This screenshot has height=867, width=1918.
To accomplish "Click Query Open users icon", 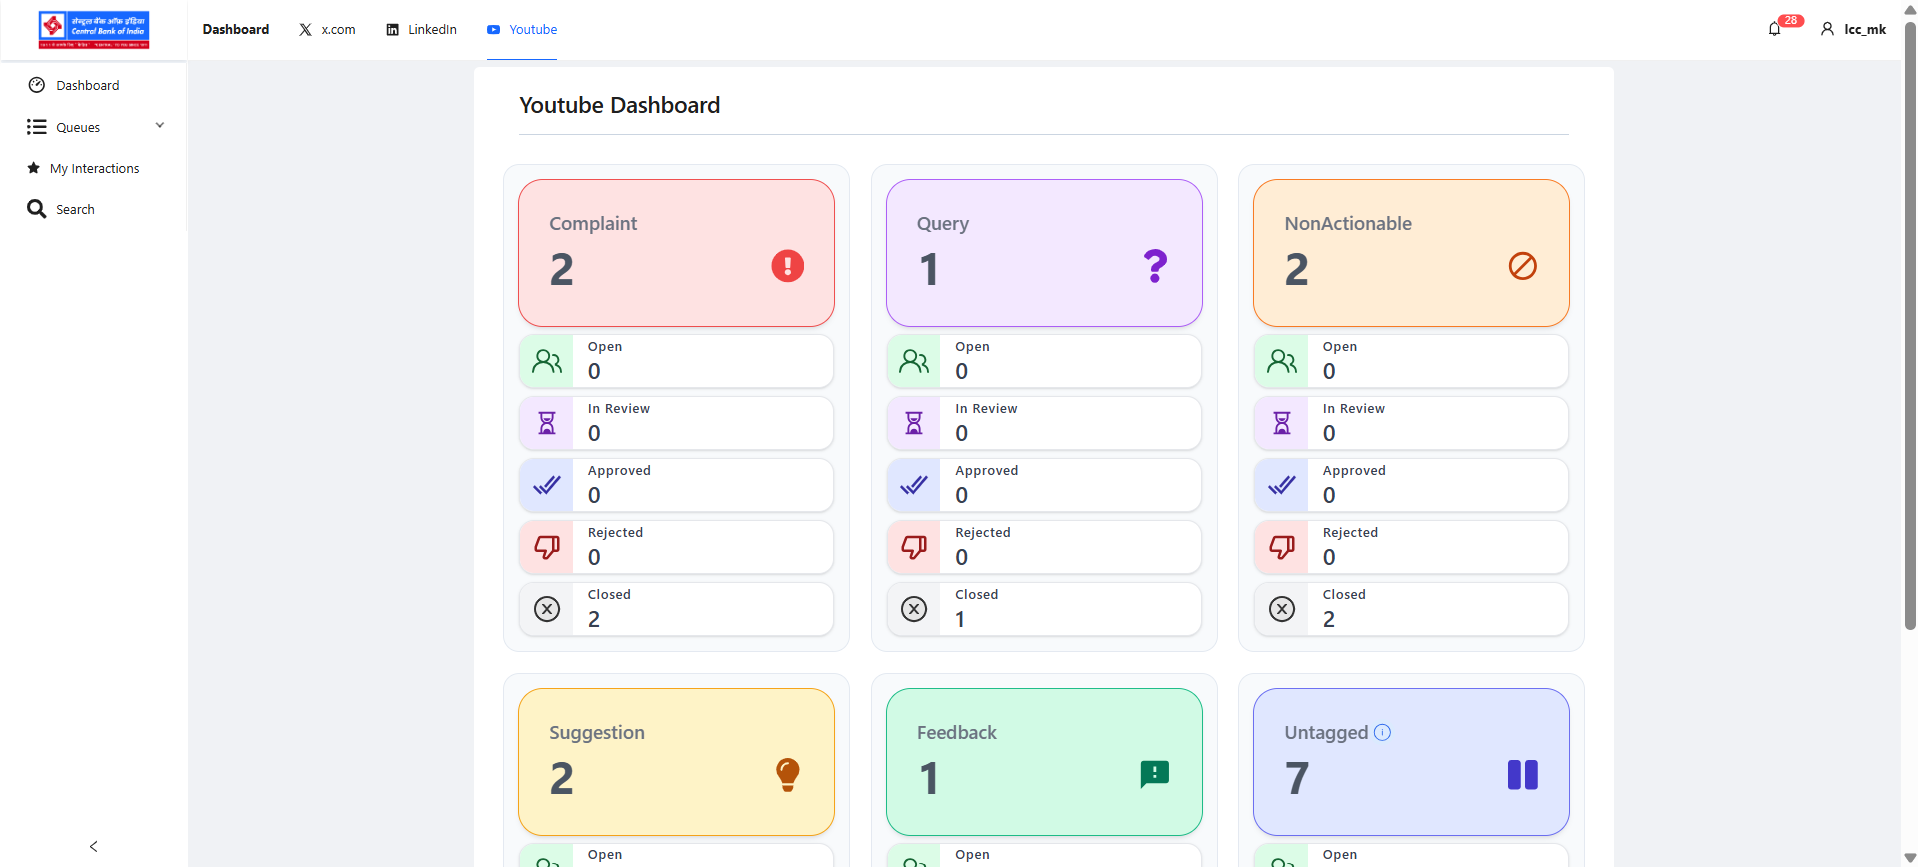I will tap(914, 361).
